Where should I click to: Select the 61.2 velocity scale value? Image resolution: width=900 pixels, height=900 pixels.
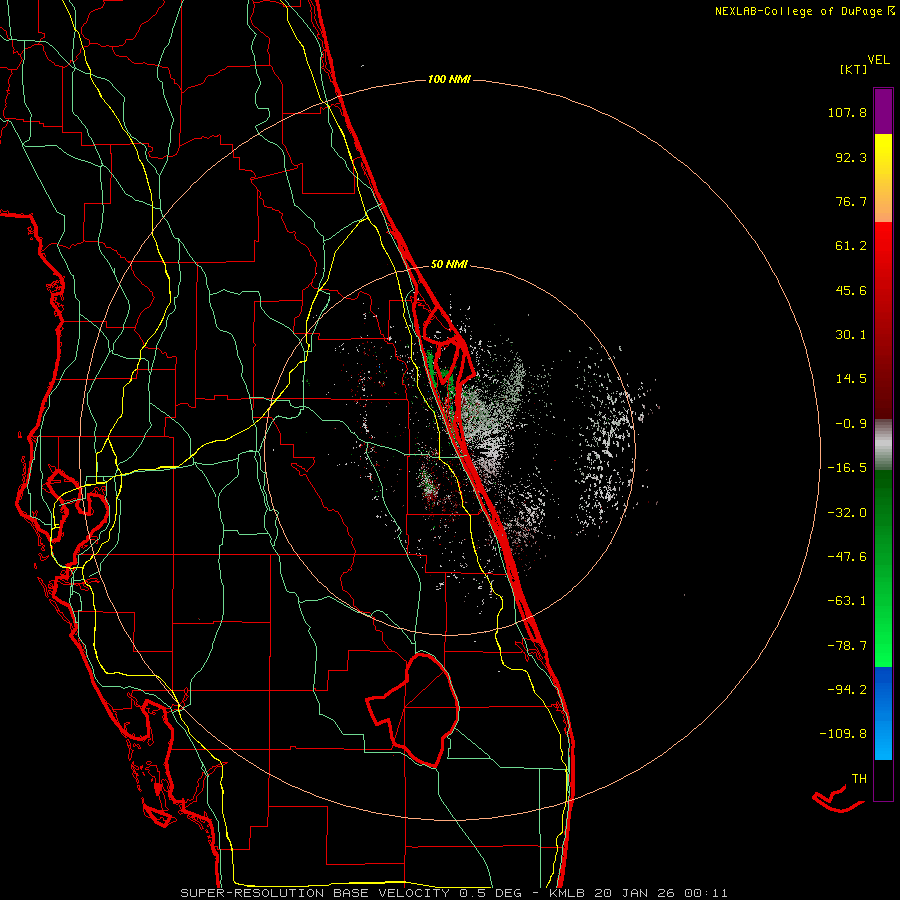(x=851, y=246)
